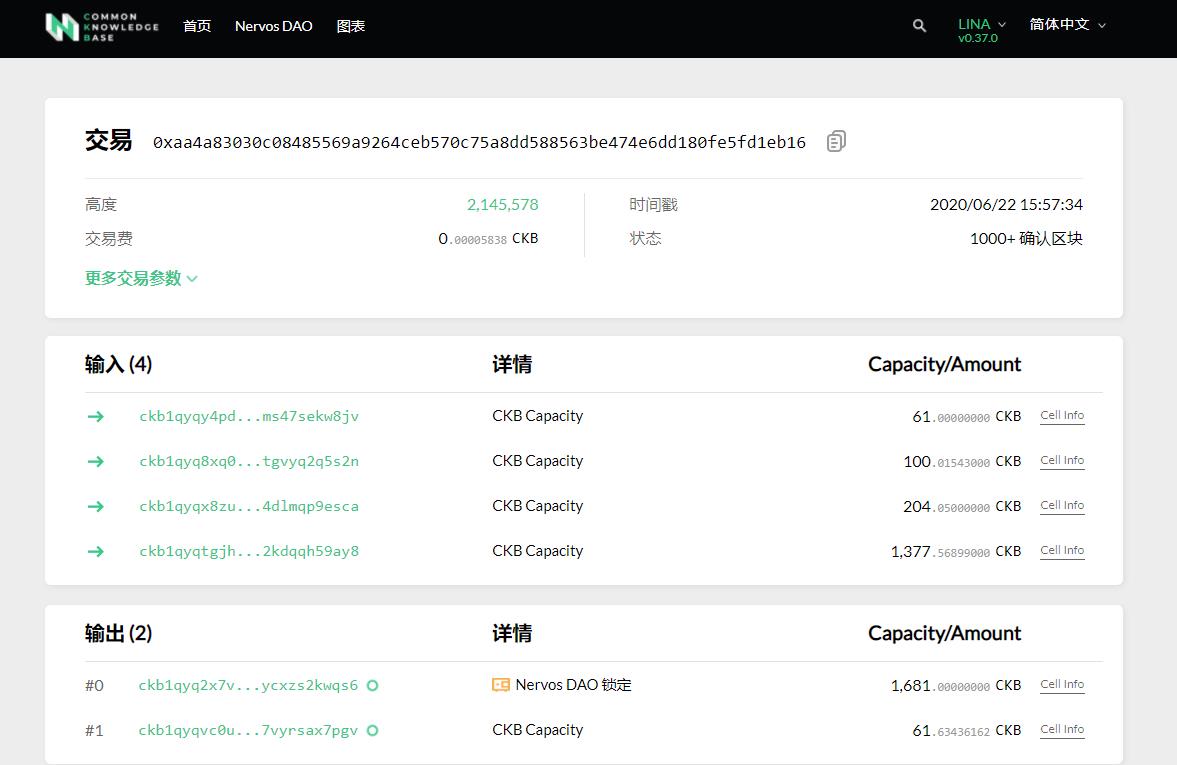Open input address ckb1qyqtgjh...2kdqqh59ay8
This screenshot has height=765, width=1177.
[248, 551]
